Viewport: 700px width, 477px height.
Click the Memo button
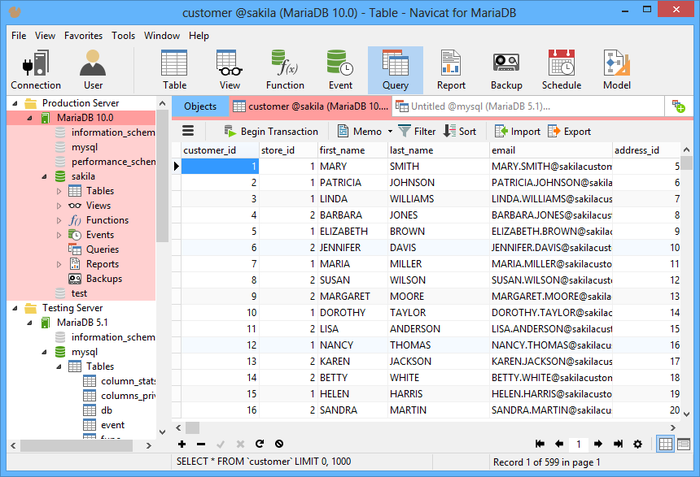[x=360, y=131]
